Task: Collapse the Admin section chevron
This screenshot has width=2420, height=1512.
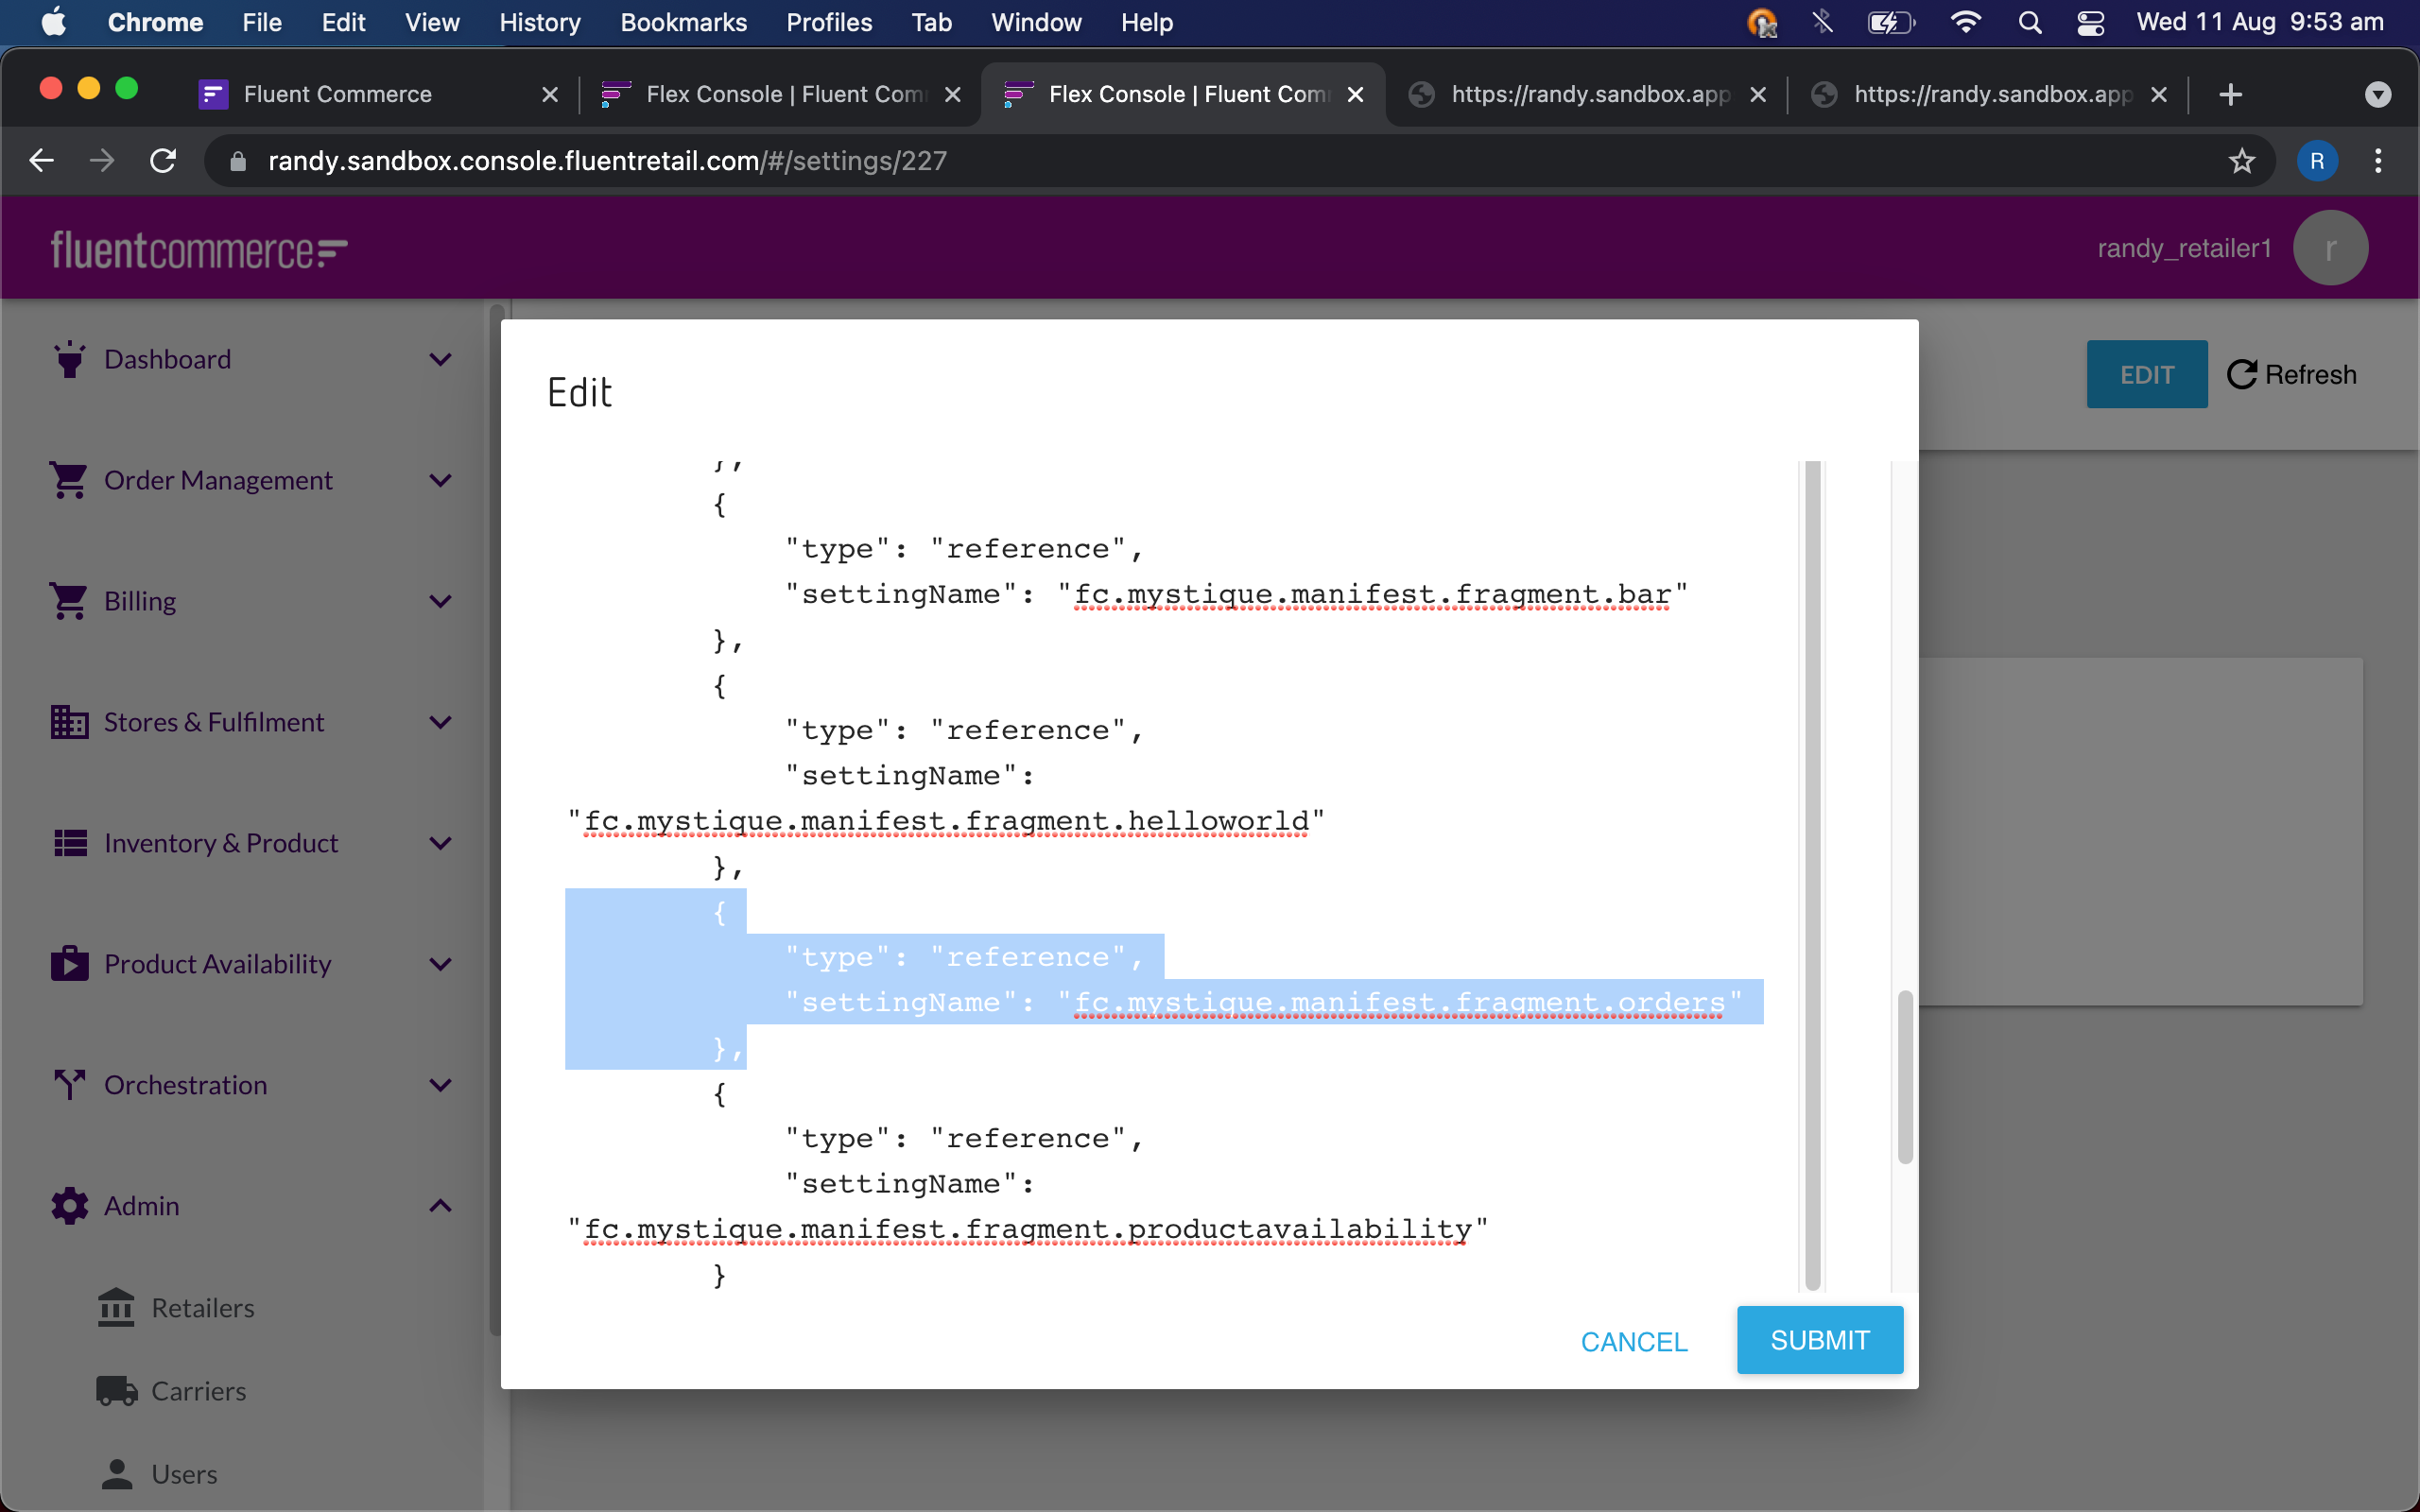Action: coord(440,1206)
